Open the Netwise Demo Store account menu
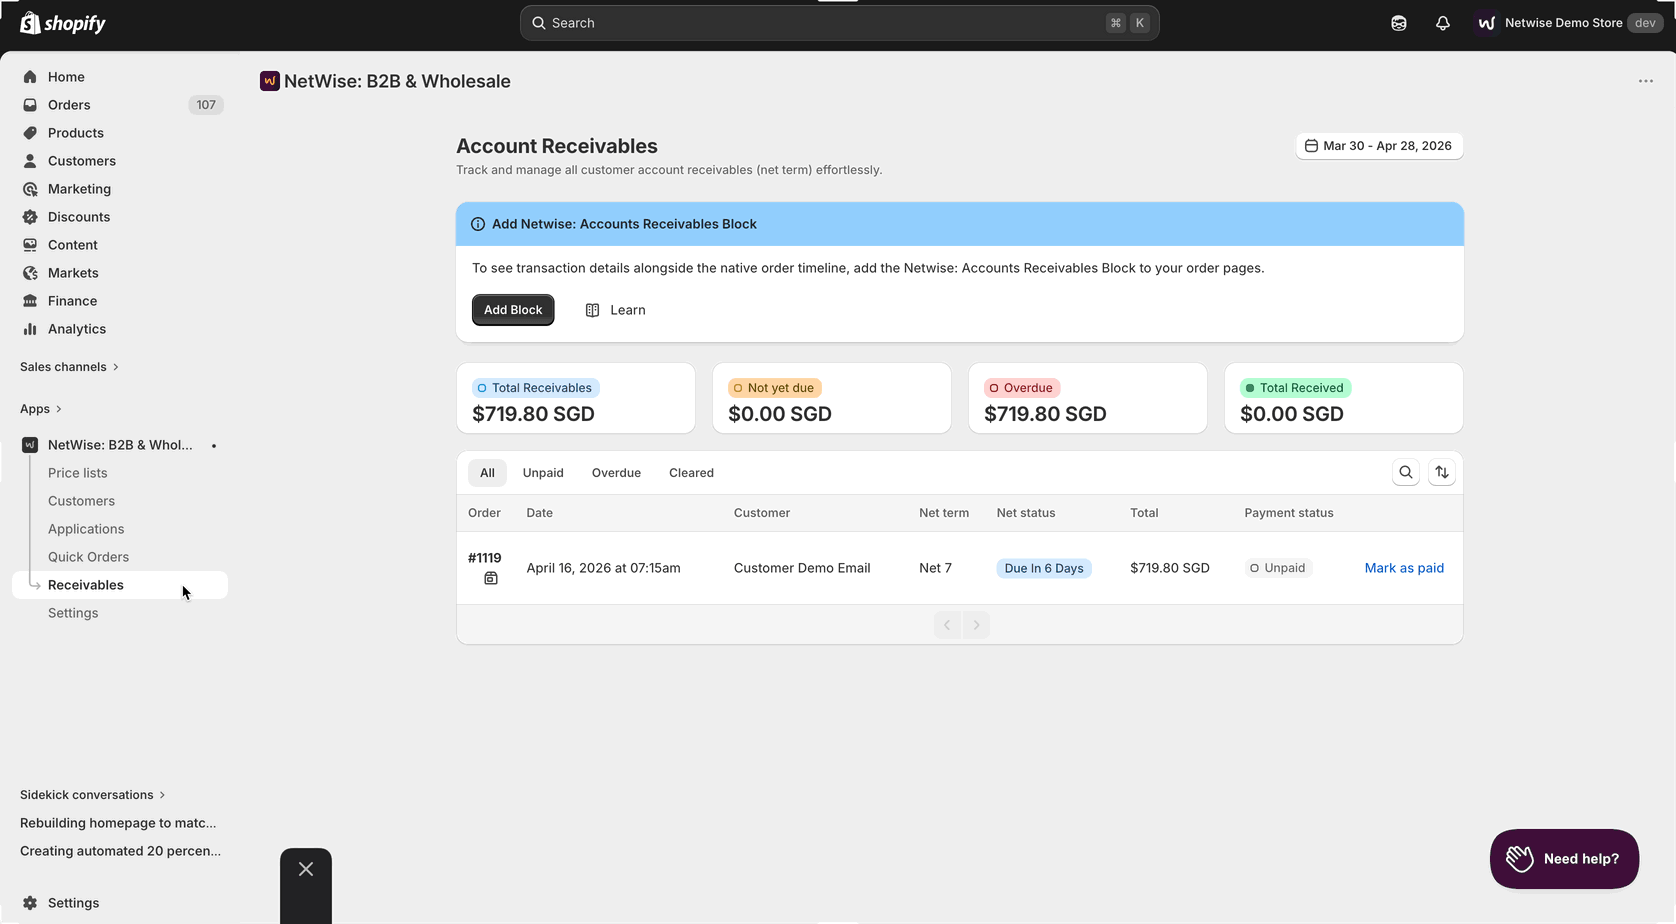This screenshot has width=1676, height=924. point(1569,23)
